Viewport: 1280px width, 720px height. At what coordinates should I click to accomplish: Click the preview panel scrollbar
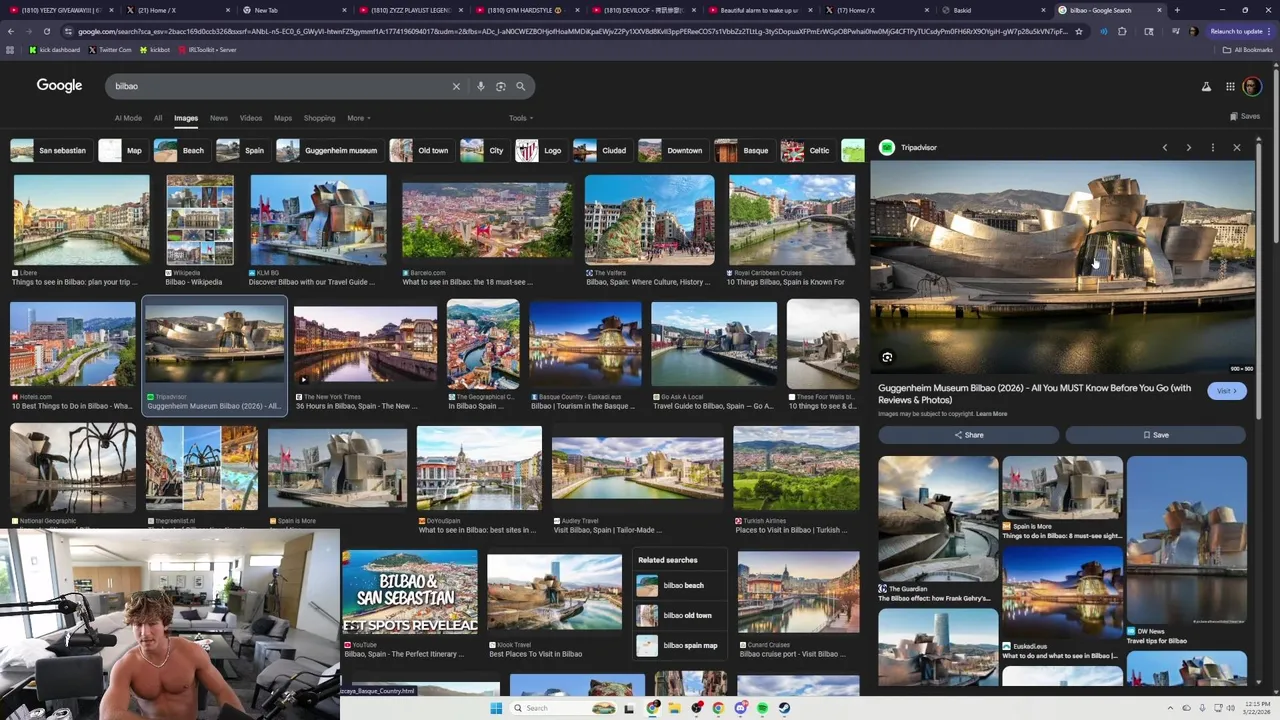1258,280
